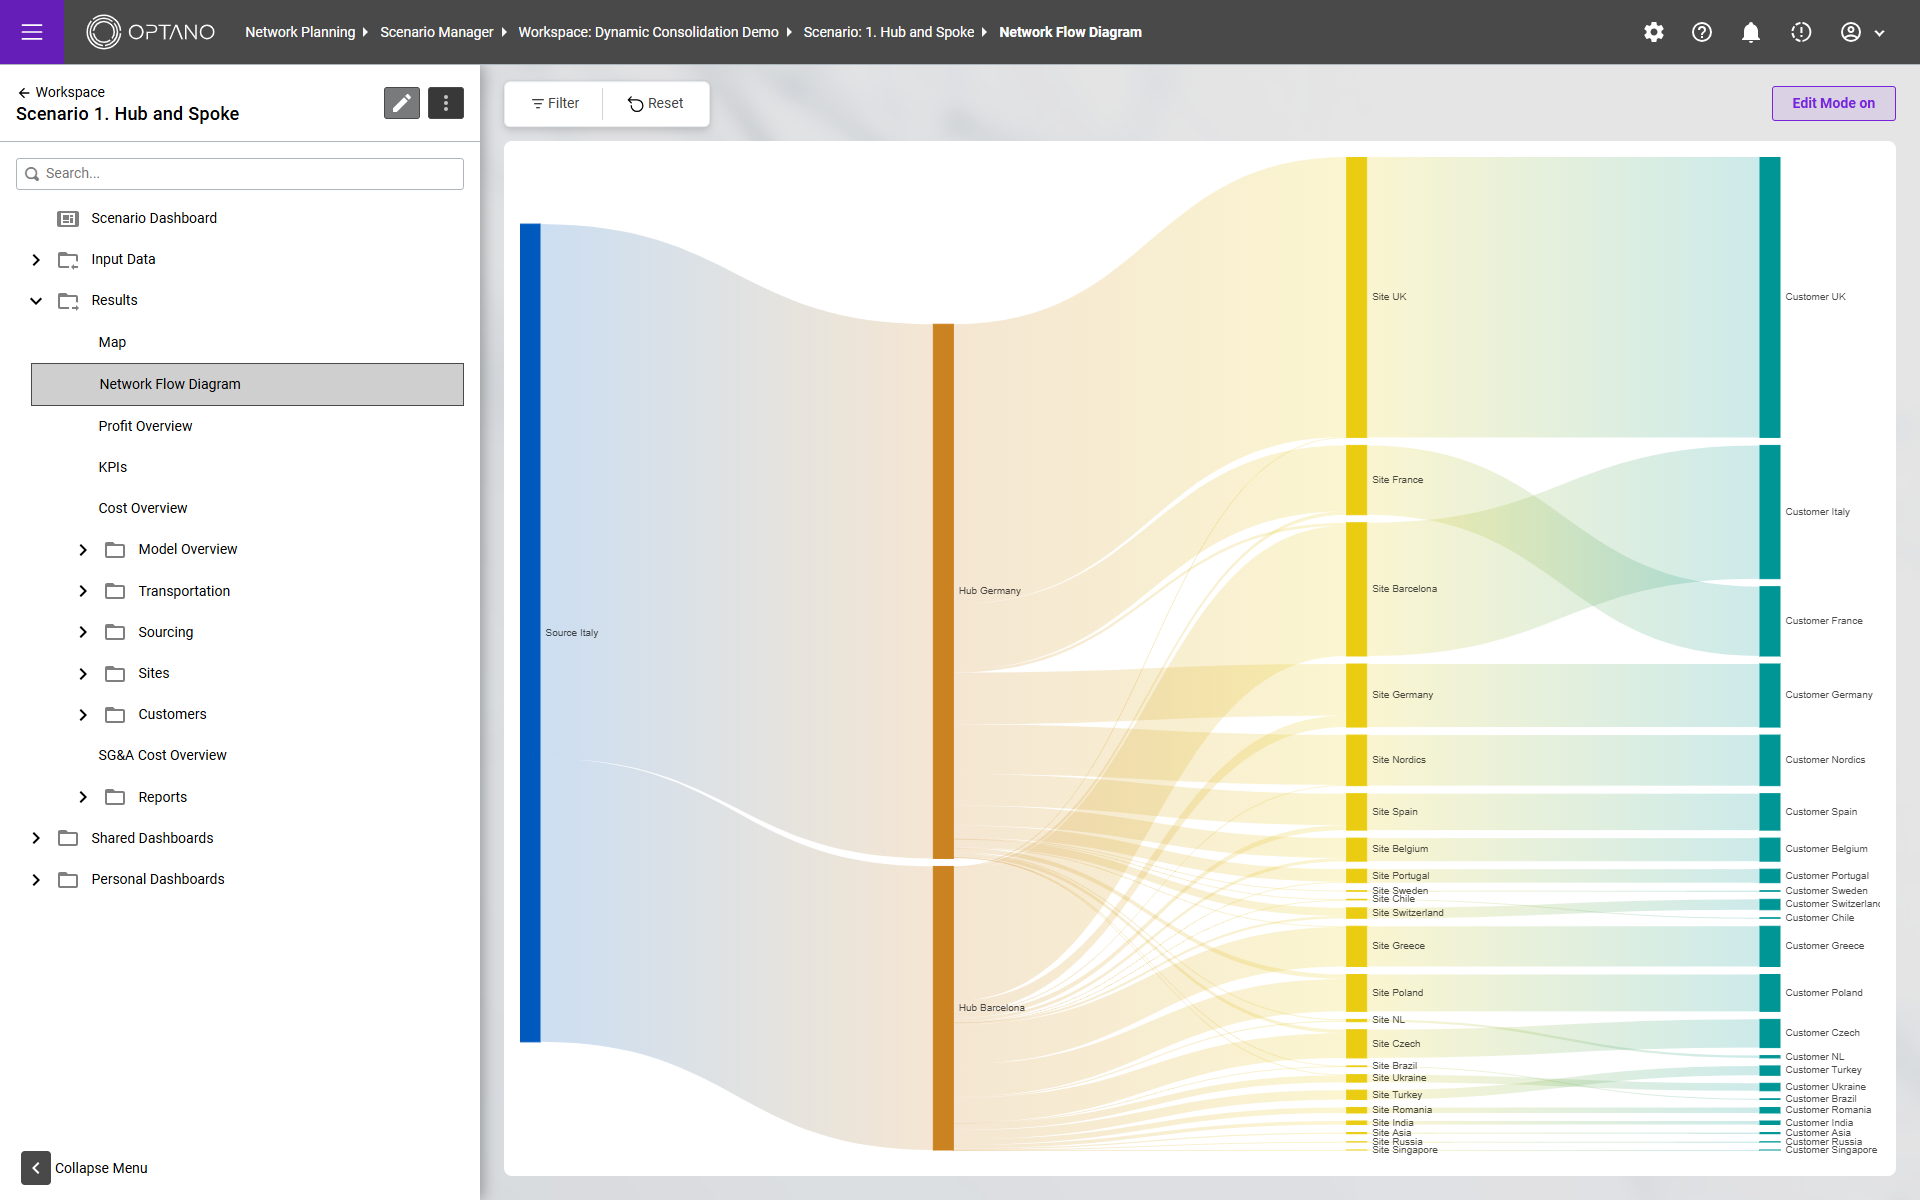1920x1200 pixels.
Task: Open the notifications bell
Action: pyautogui.click(x=1750, y=32)
